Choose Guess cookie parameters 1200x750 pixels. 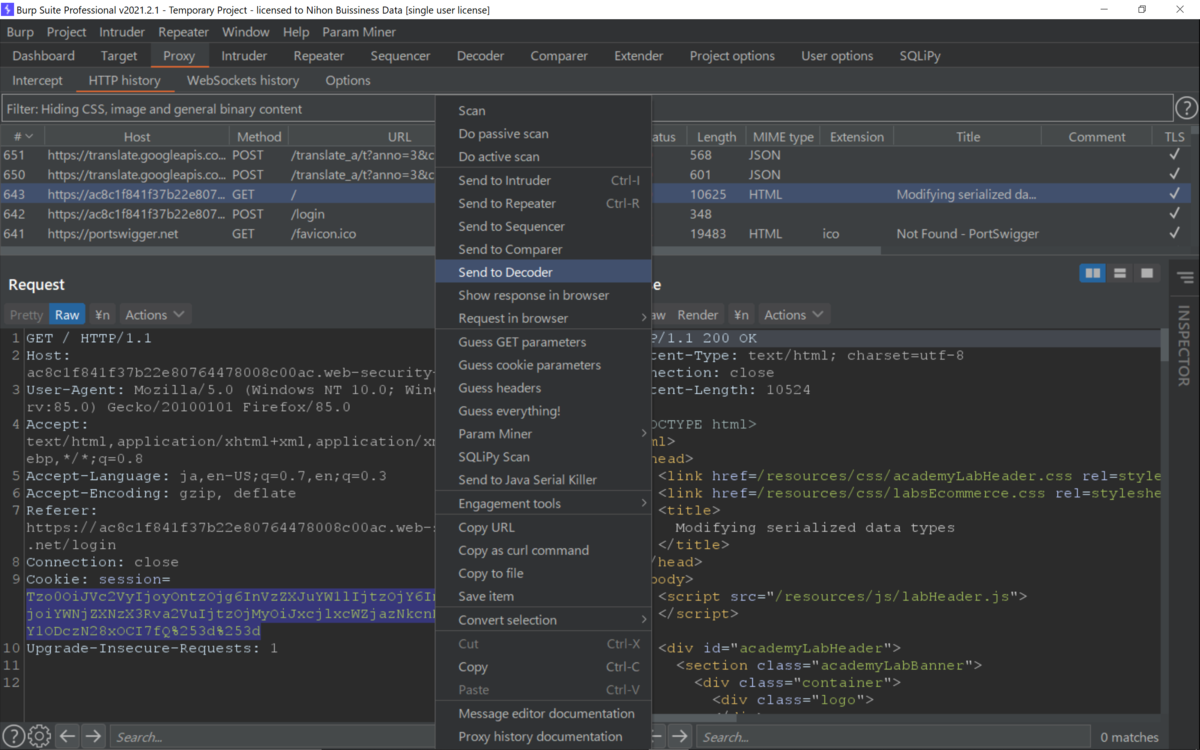point(543,365)
